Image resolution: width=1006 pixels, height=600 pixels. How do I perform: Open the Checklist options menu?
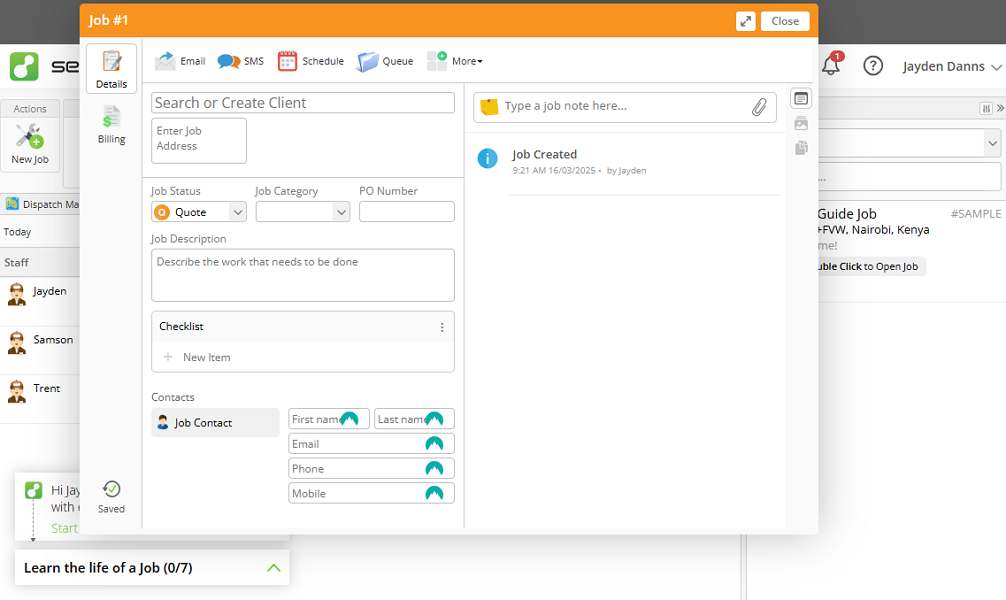pyautogui.click(x=442, y=327)
